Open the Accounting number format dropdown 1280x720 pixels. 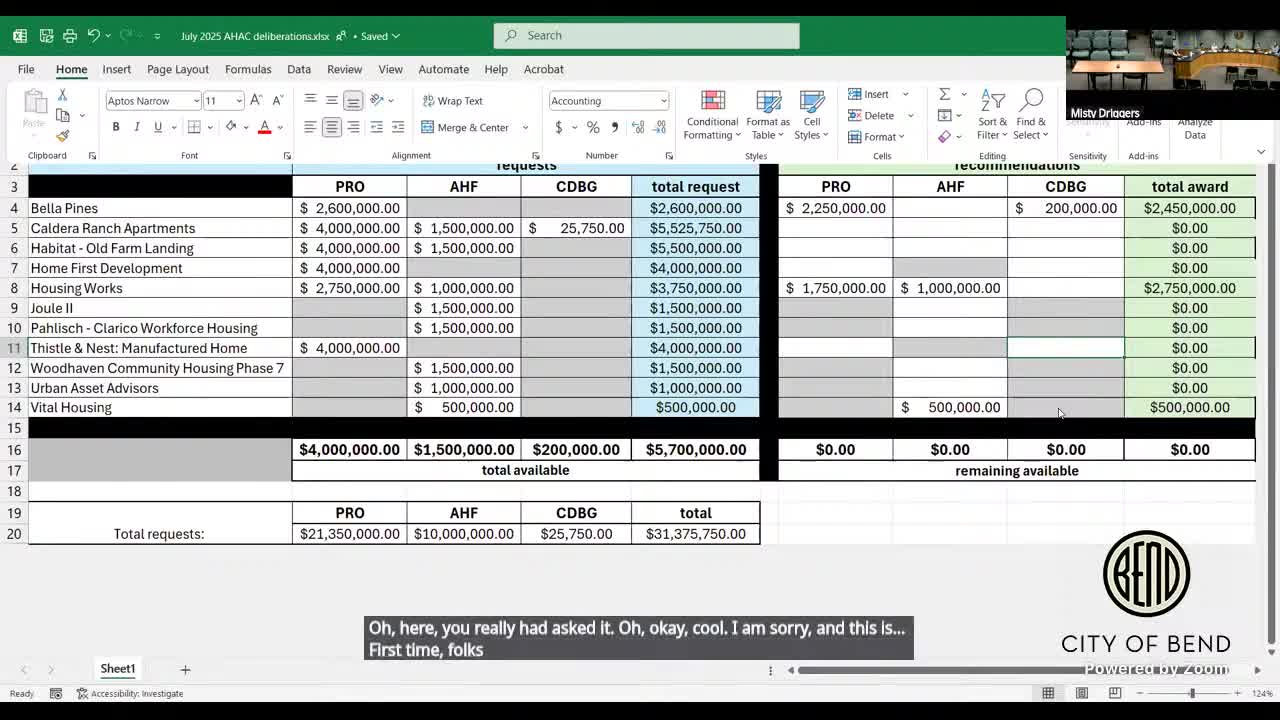663,101
